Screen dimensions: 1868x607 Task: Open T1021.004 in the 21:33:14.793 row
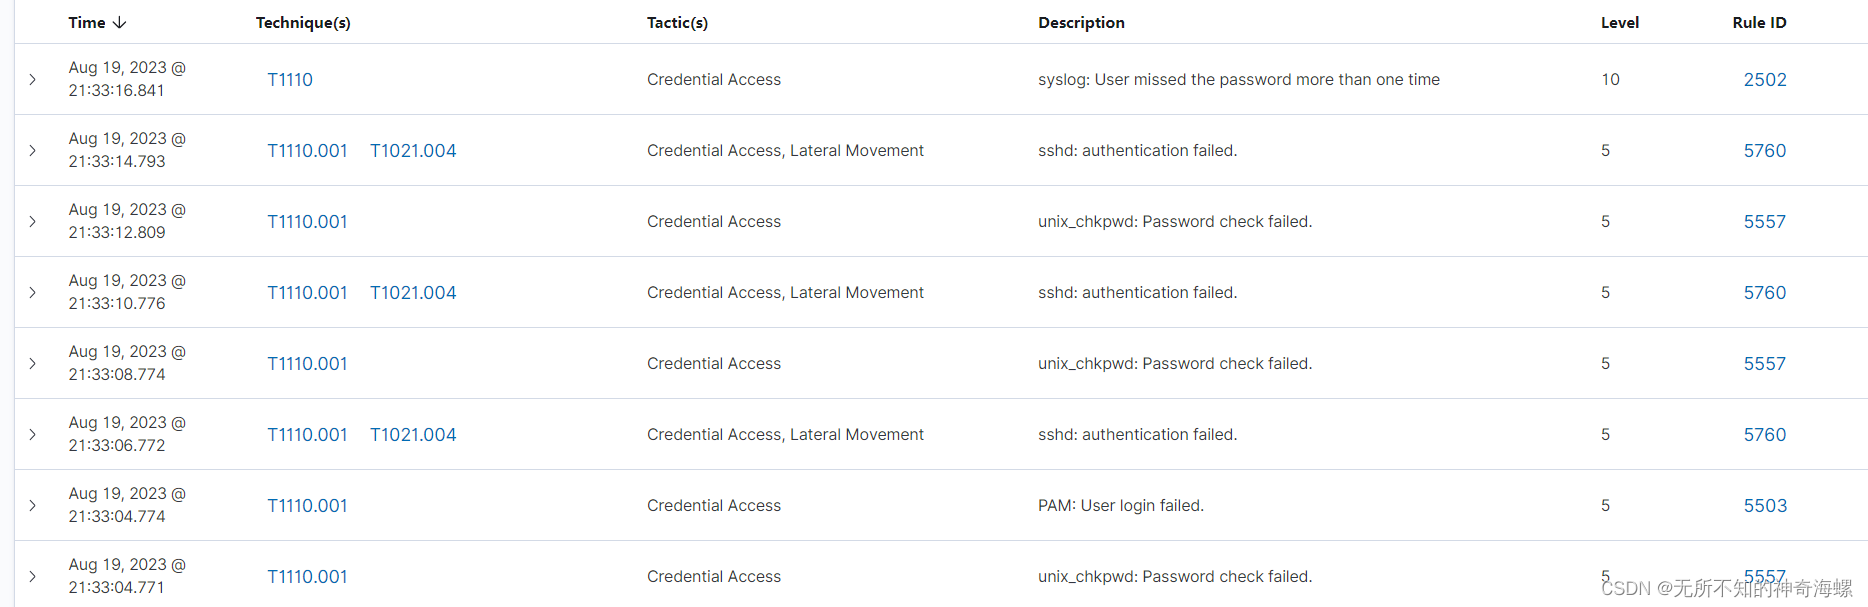(413, 150)
